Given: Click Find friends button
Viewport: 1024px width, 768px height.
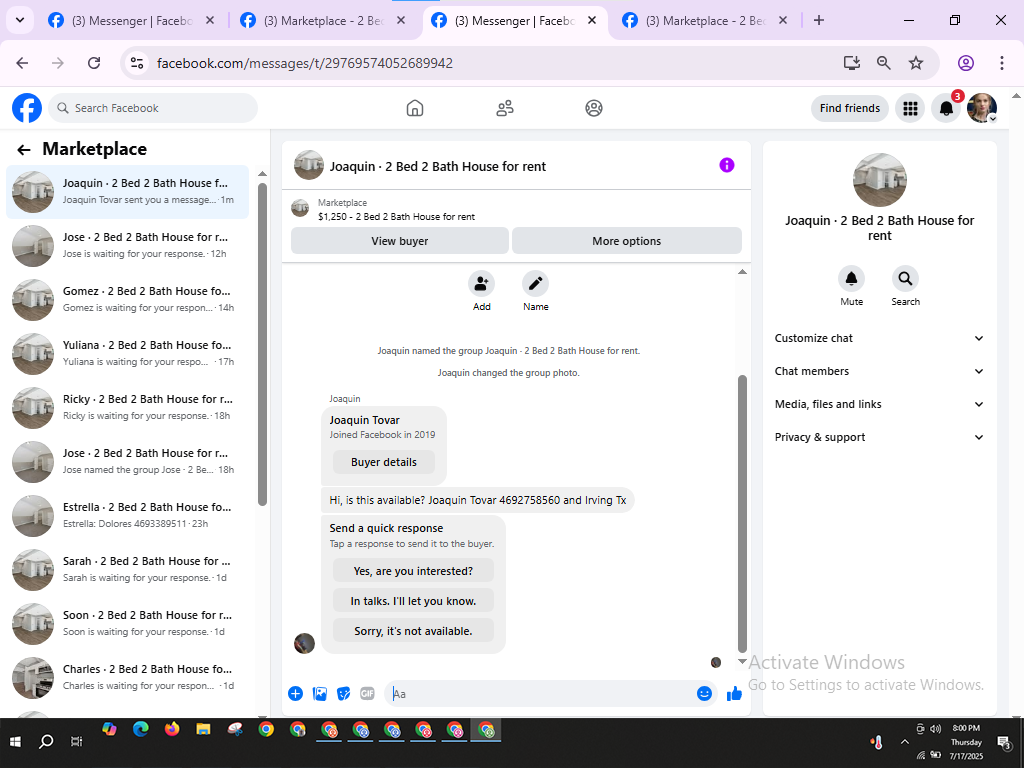Looking at the screenshot, I should coord(850,108).
